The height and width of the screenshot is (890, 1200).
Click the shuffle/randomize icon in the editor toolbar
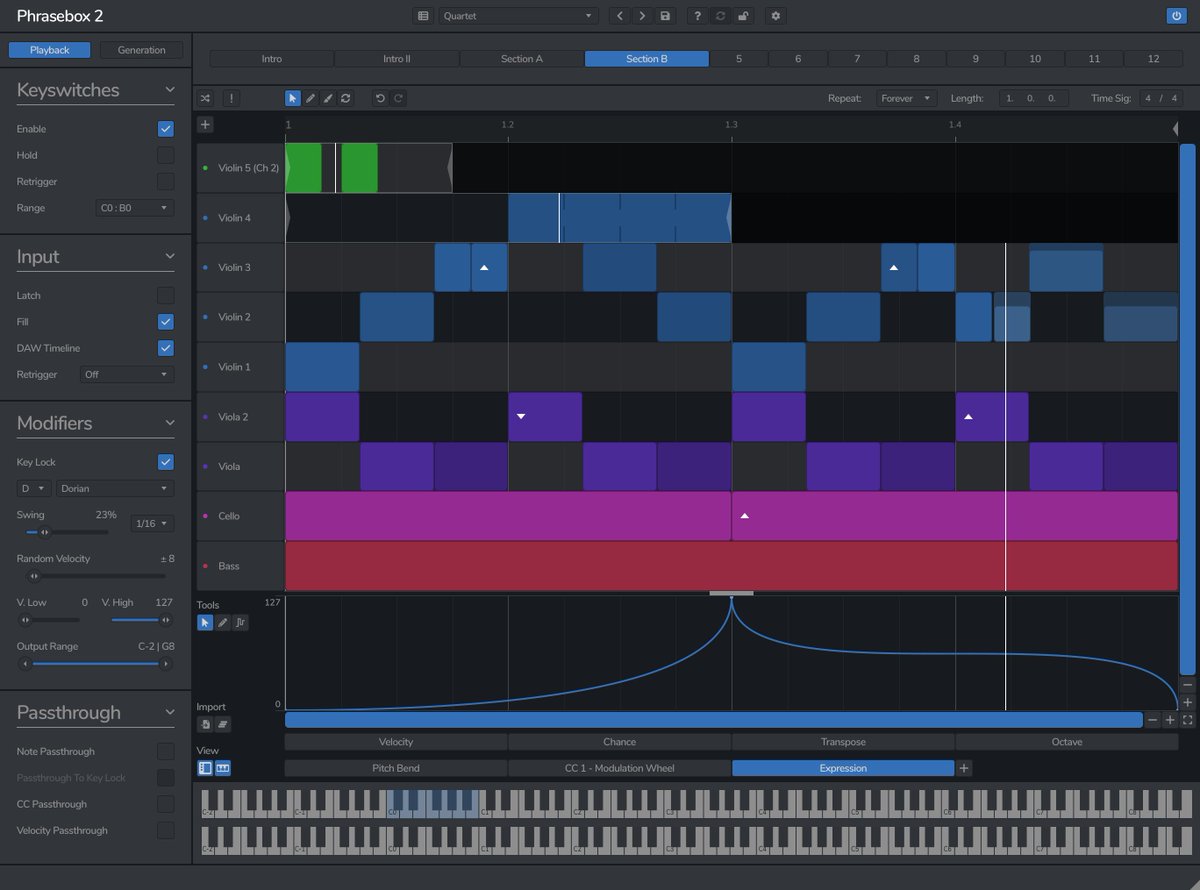(x=206, y=97)
